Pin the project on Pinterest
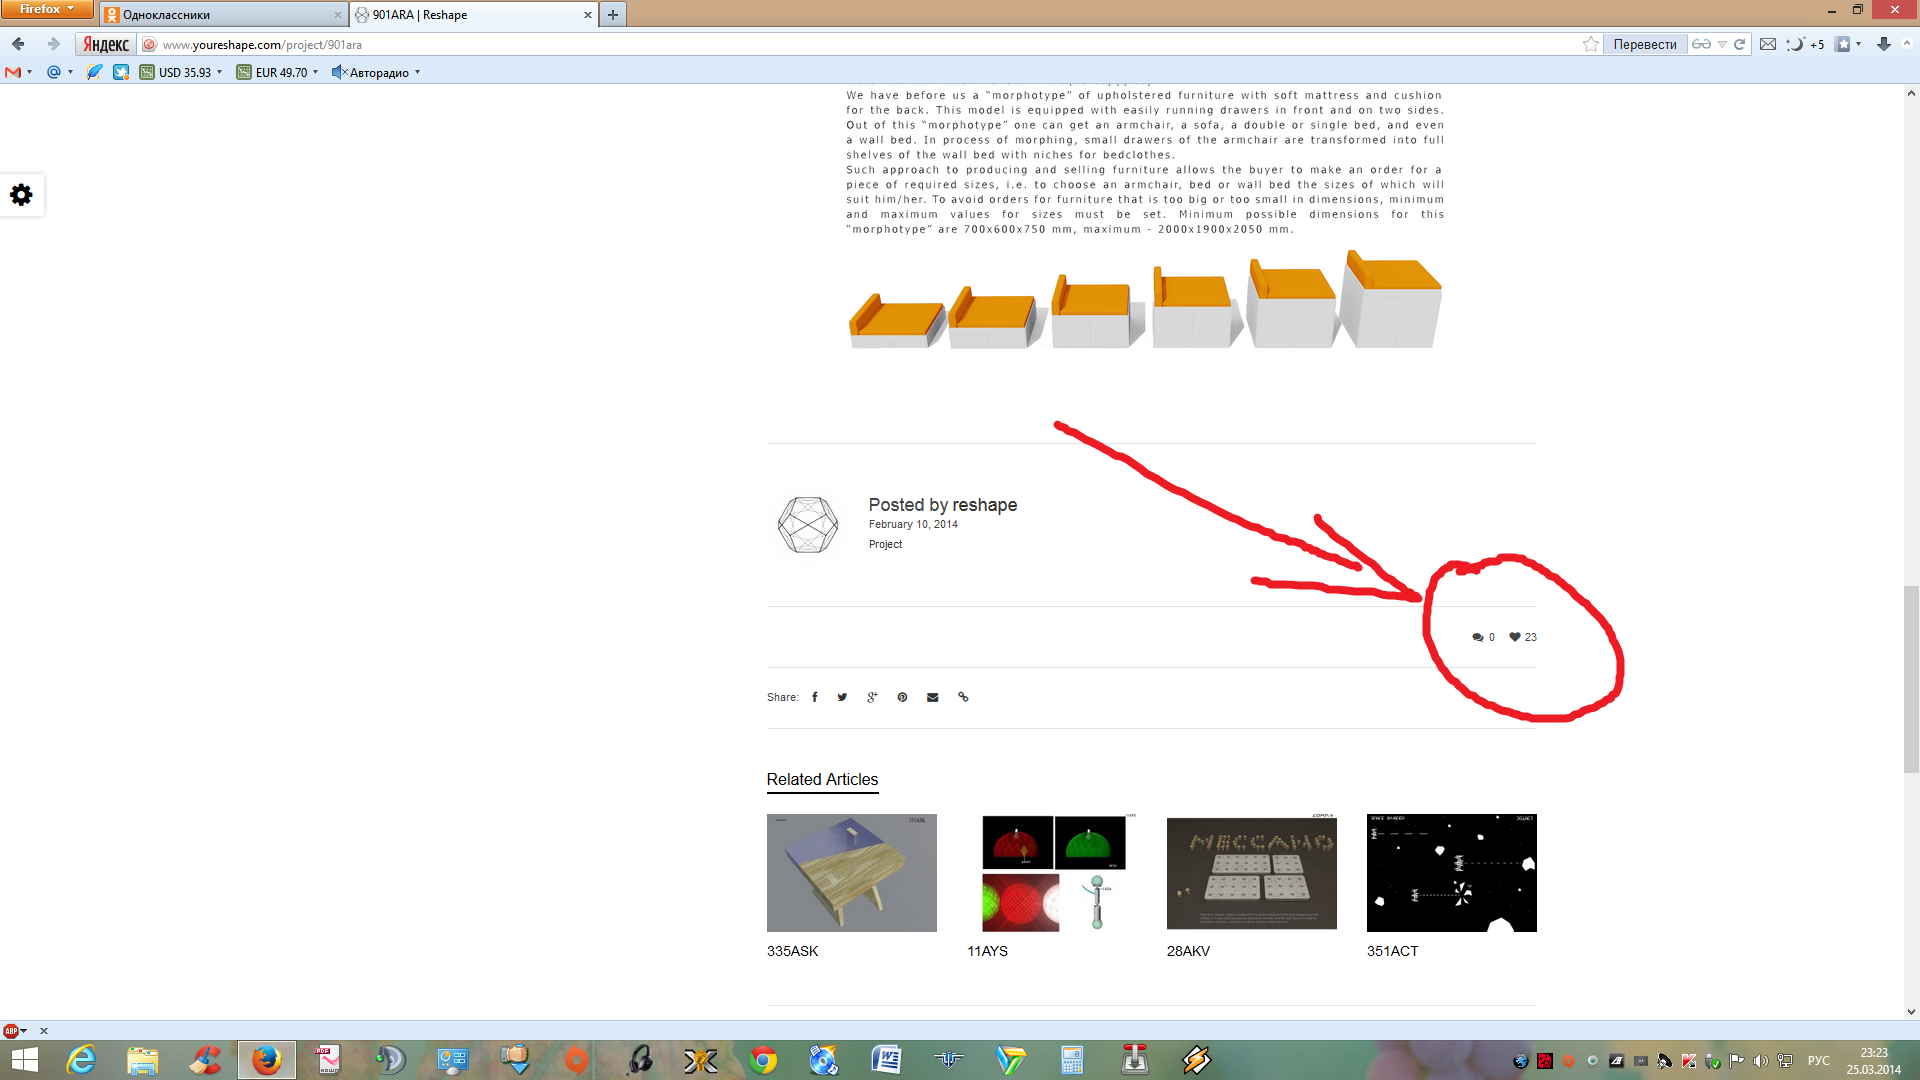 point(902,697)
